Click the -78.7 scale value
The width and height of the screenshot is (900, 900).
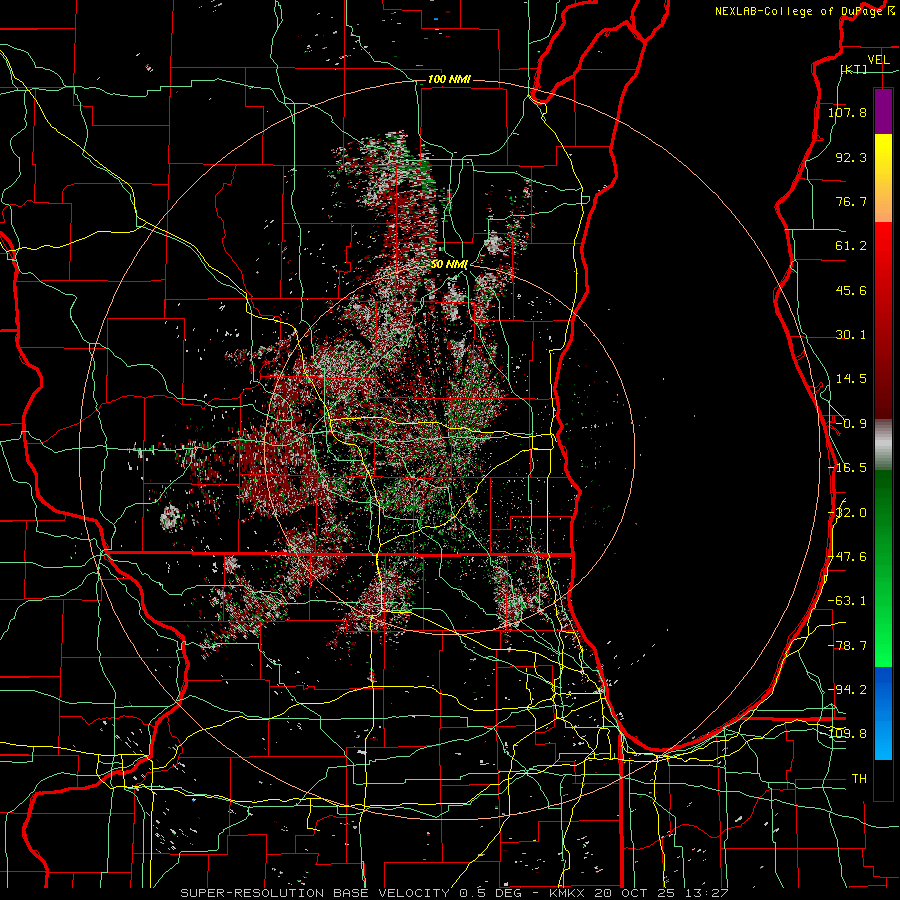click(x=847, y=646)
